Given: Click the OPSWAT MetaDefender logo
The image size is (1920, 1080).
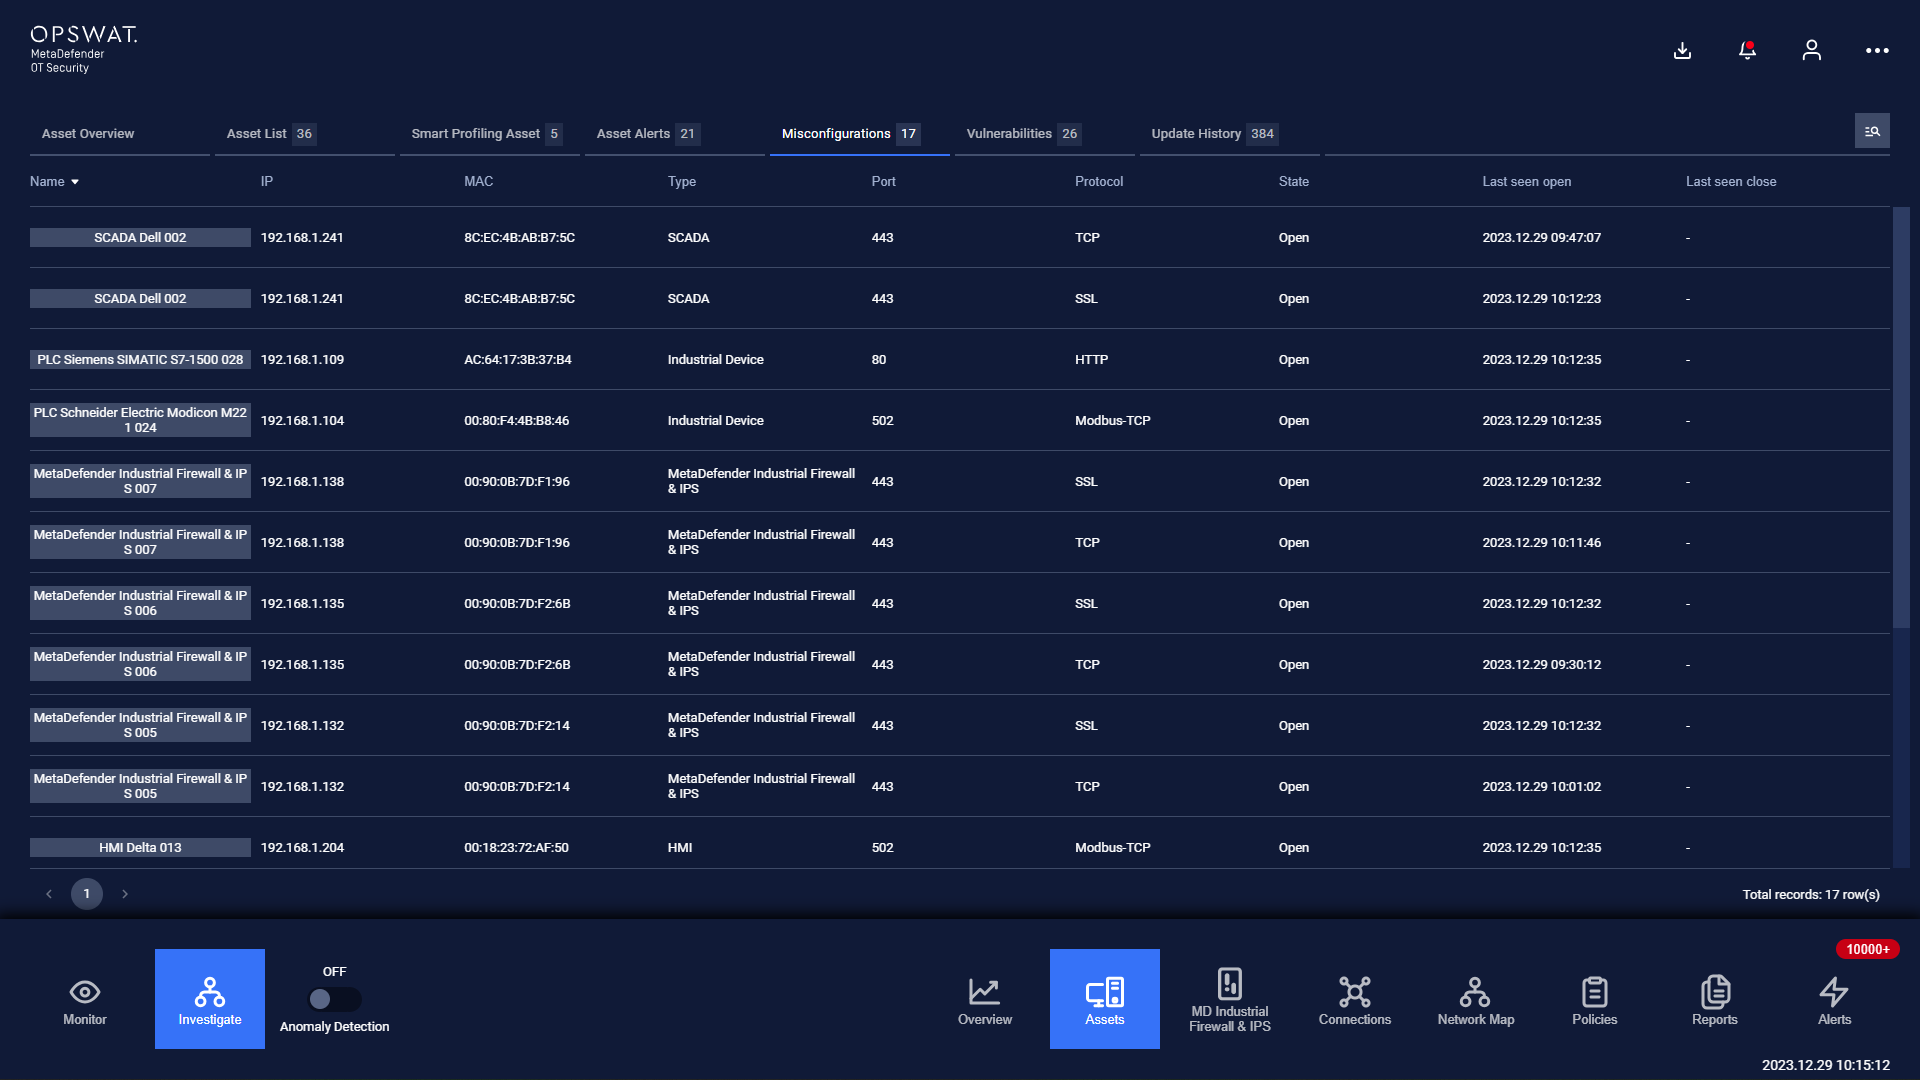Looking at the screenshot, I should [x=84, y=49].
